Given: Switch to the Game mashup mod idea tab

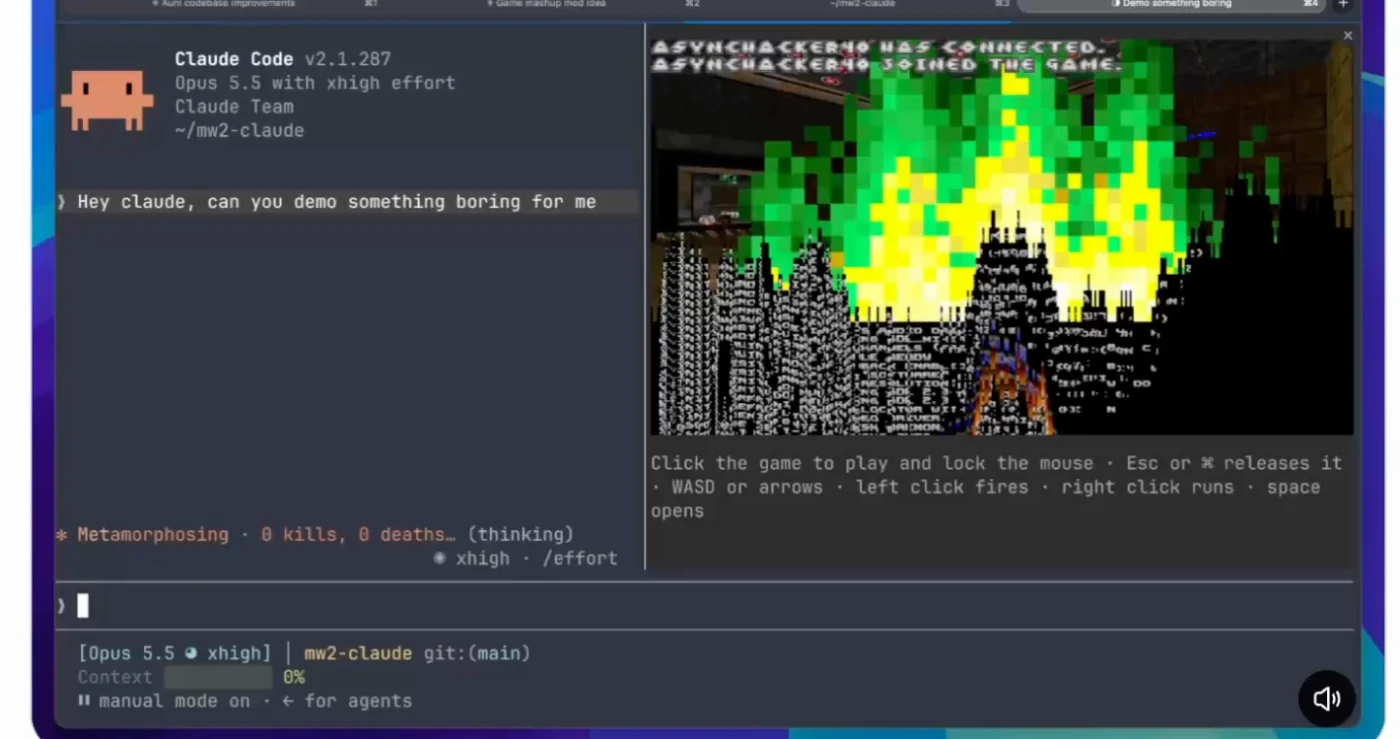Looking at the screenshot, I should (546, 4).
